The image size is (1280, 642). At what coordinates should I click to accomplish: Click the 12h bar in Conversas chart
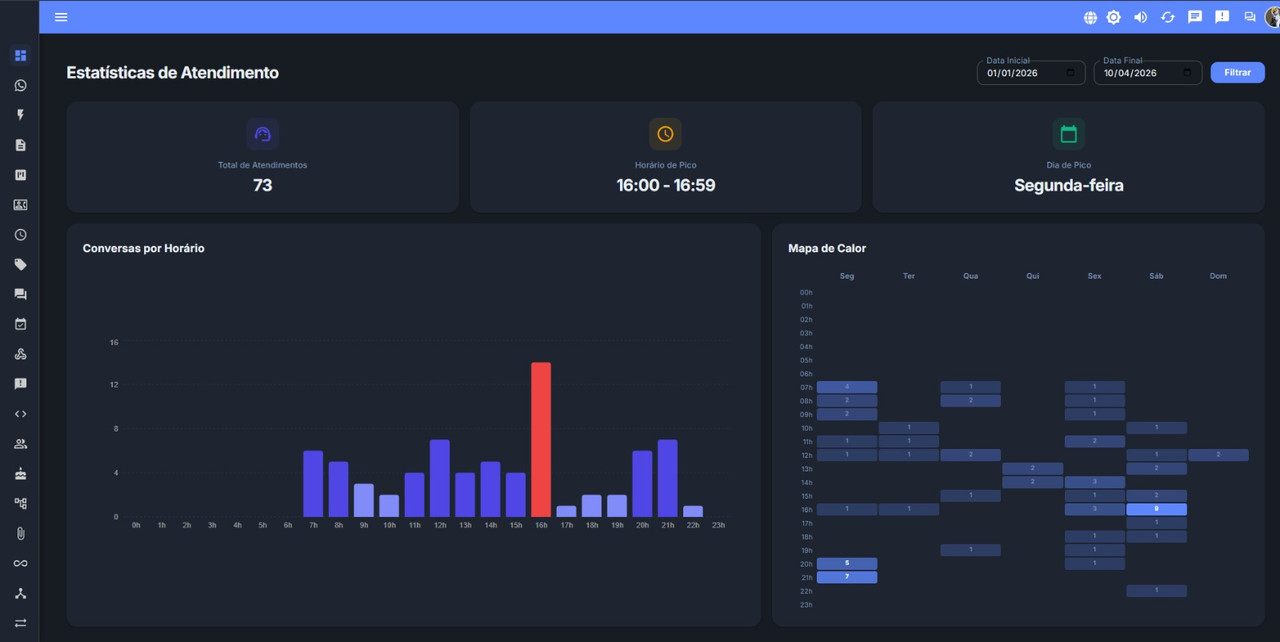[x=440, y=478]
